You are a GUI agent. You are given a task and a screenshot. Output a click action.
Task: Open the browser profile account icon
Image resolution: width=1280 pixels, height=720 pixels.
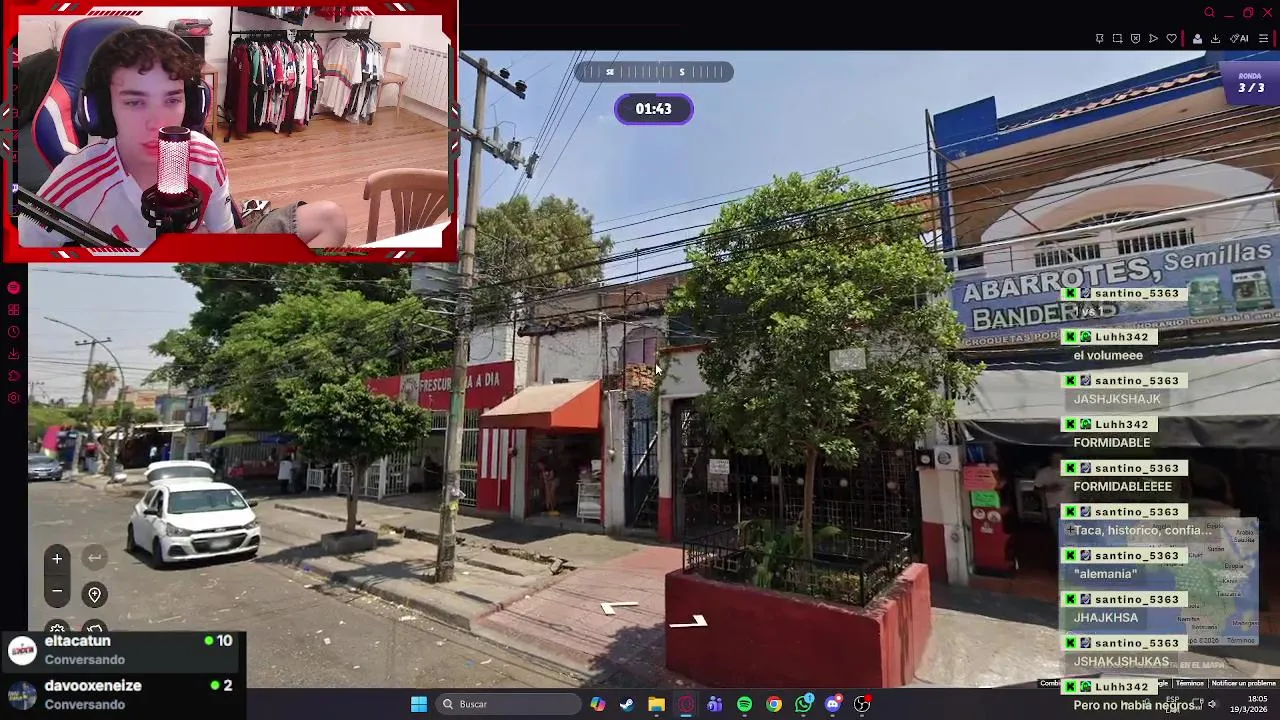click(1197, 39)
